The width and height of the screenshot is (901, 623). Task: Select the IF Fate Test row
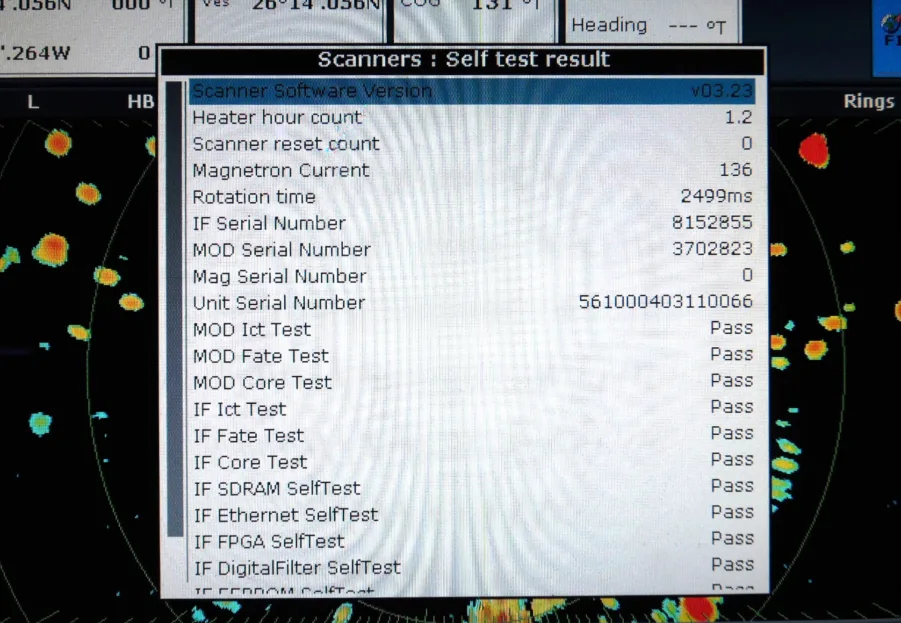pos(472,434)
